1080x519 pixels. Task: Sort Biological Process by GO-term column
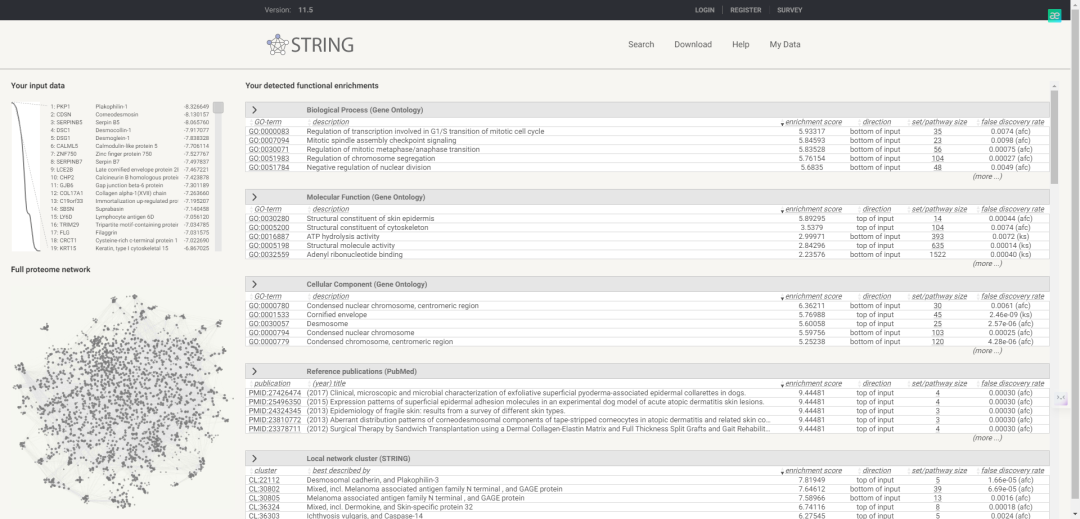click(267, 122)
